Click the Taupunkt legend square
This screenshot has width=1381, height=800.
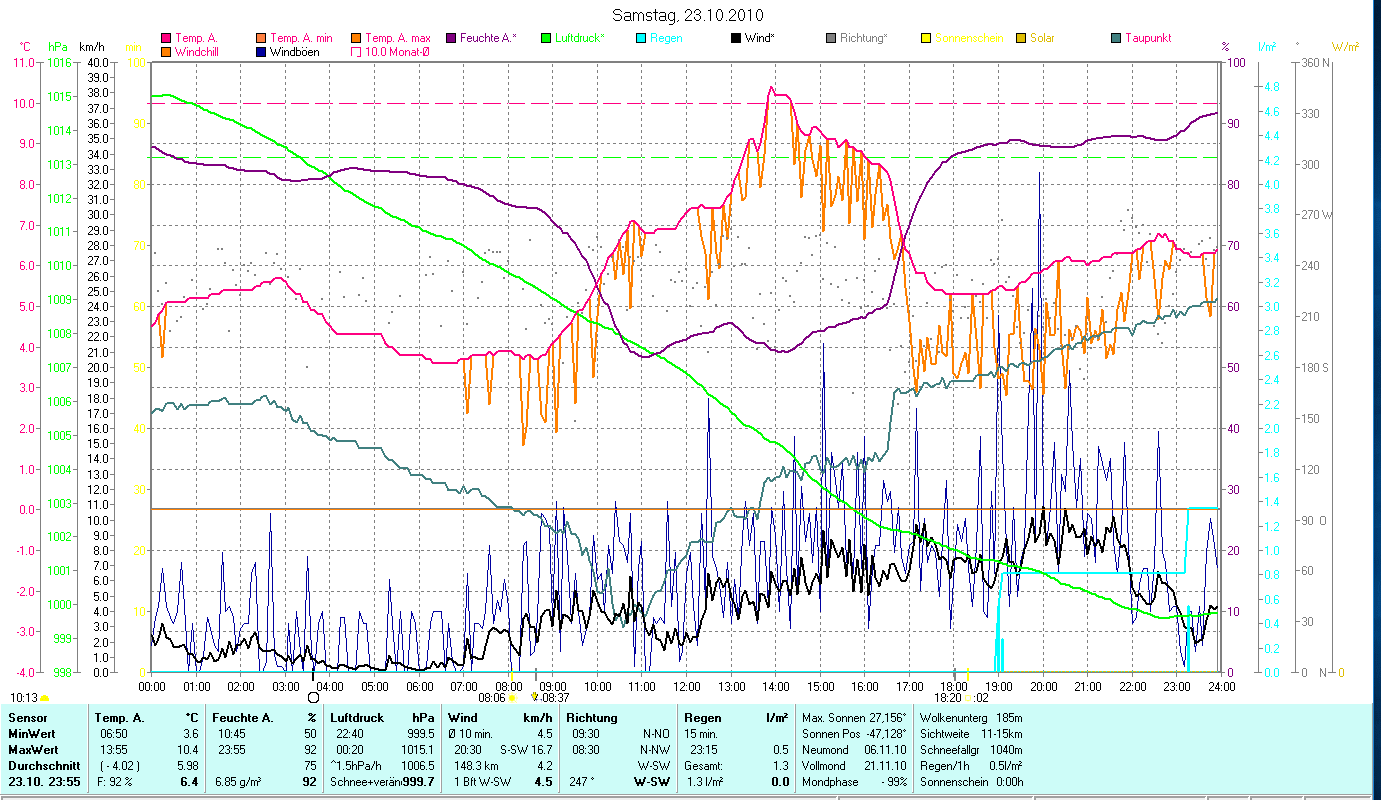coord(1116,39)
